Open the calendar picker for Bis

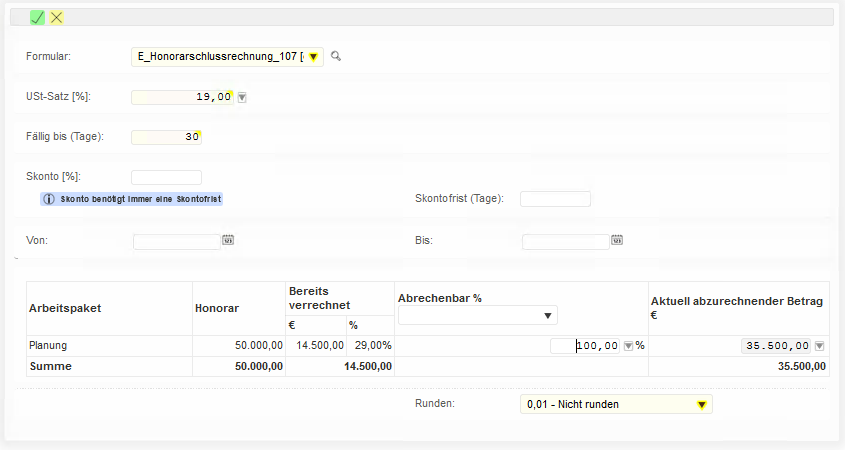point(617,240)
